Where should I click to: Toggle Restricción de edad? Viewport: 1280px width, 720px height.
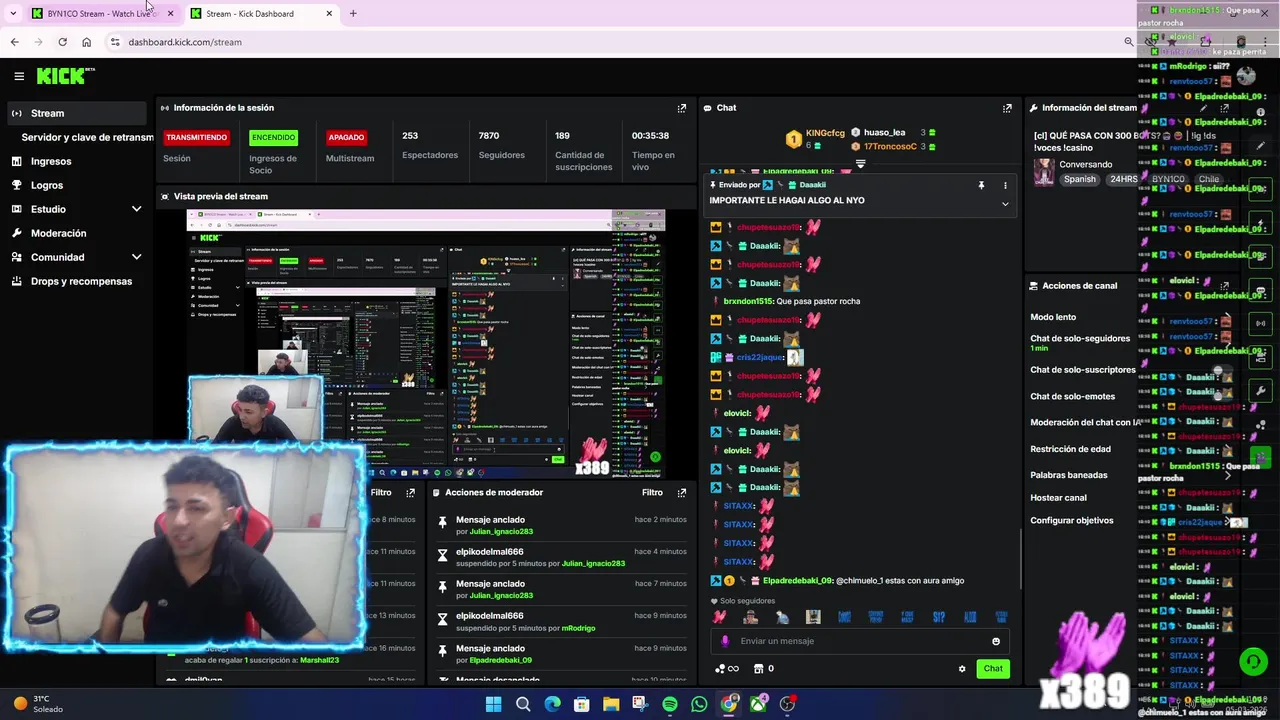1070,449
